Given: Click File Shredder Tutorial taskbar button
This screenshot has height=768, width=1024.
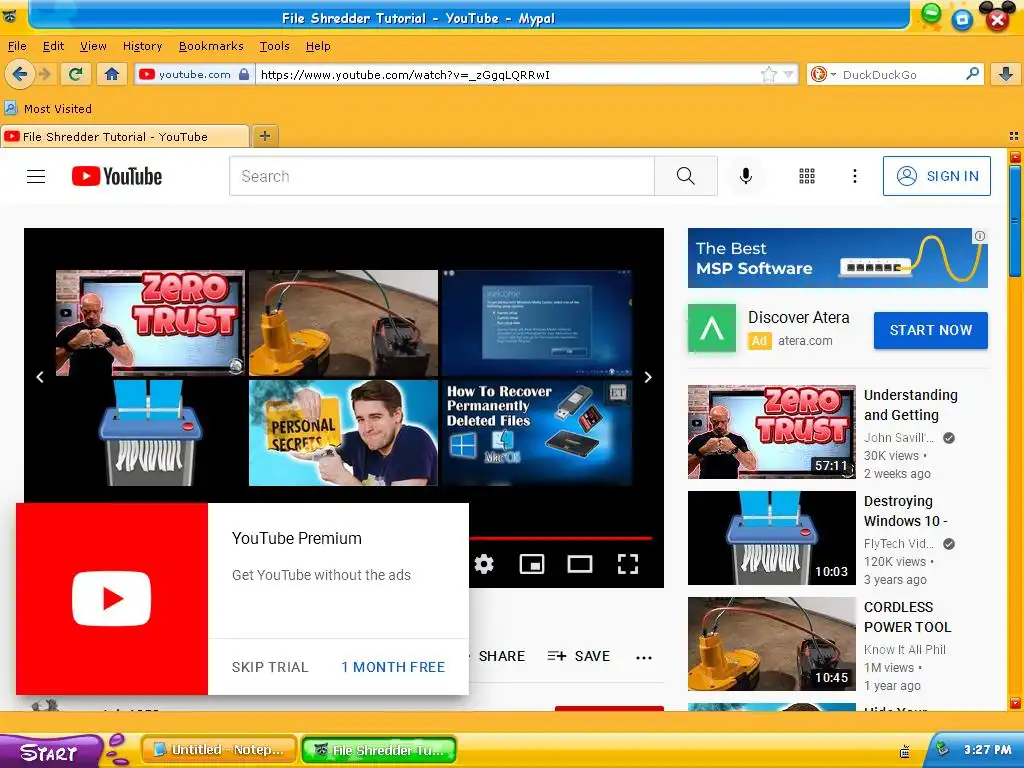Looking at the screenshot, I should 379,750.
